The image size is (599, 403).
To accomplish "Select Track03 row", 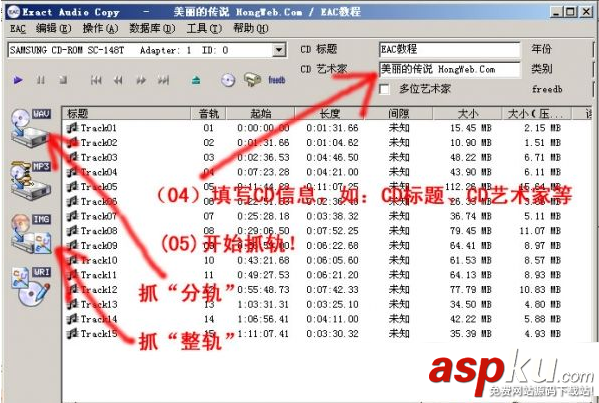I will [327, 157].
